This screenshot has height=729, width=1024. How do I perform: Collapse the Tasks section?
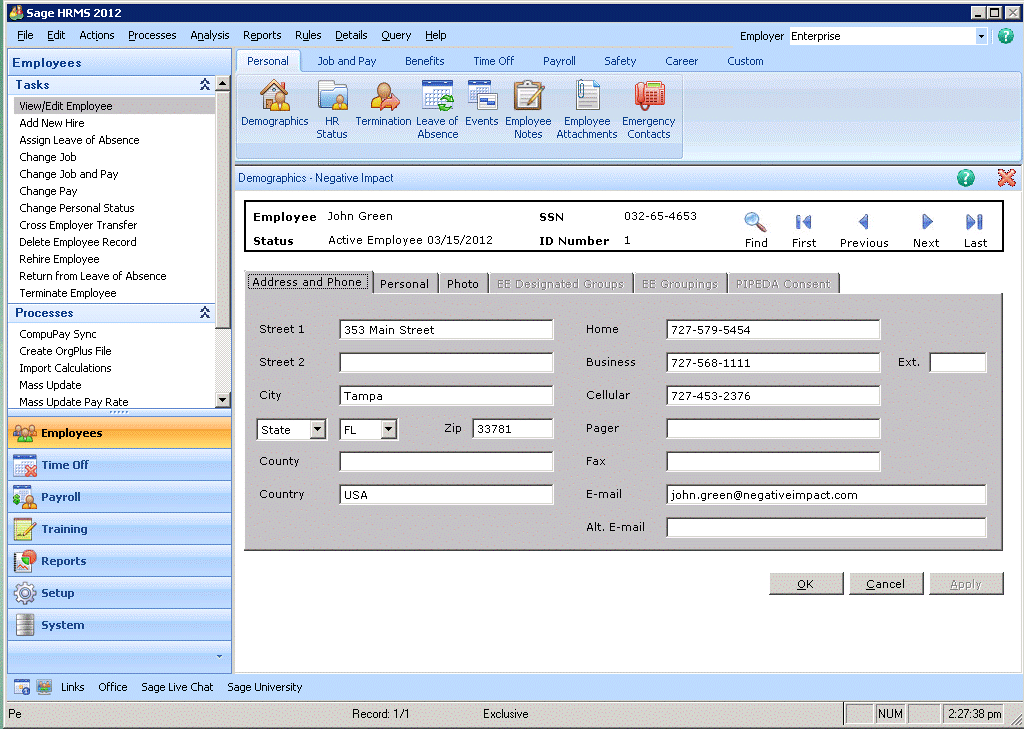[205, 85]
